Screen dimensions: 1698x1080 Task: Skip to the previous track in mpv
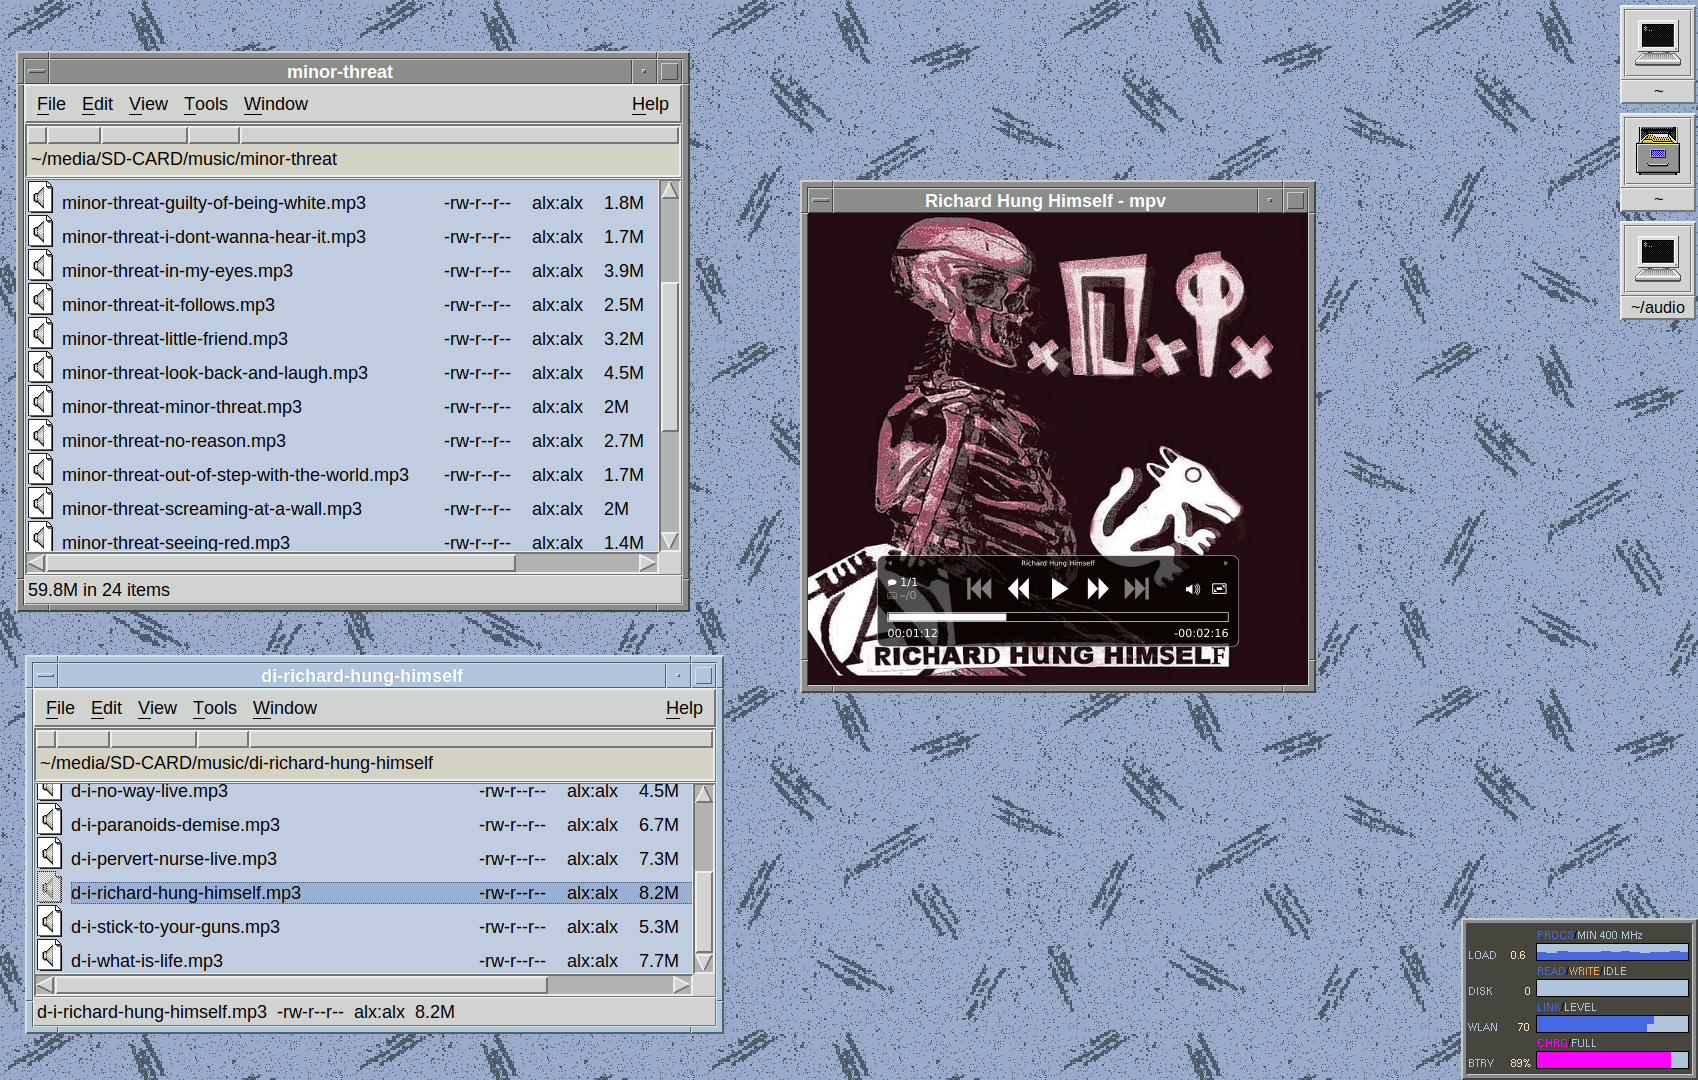tap(979, 589)
